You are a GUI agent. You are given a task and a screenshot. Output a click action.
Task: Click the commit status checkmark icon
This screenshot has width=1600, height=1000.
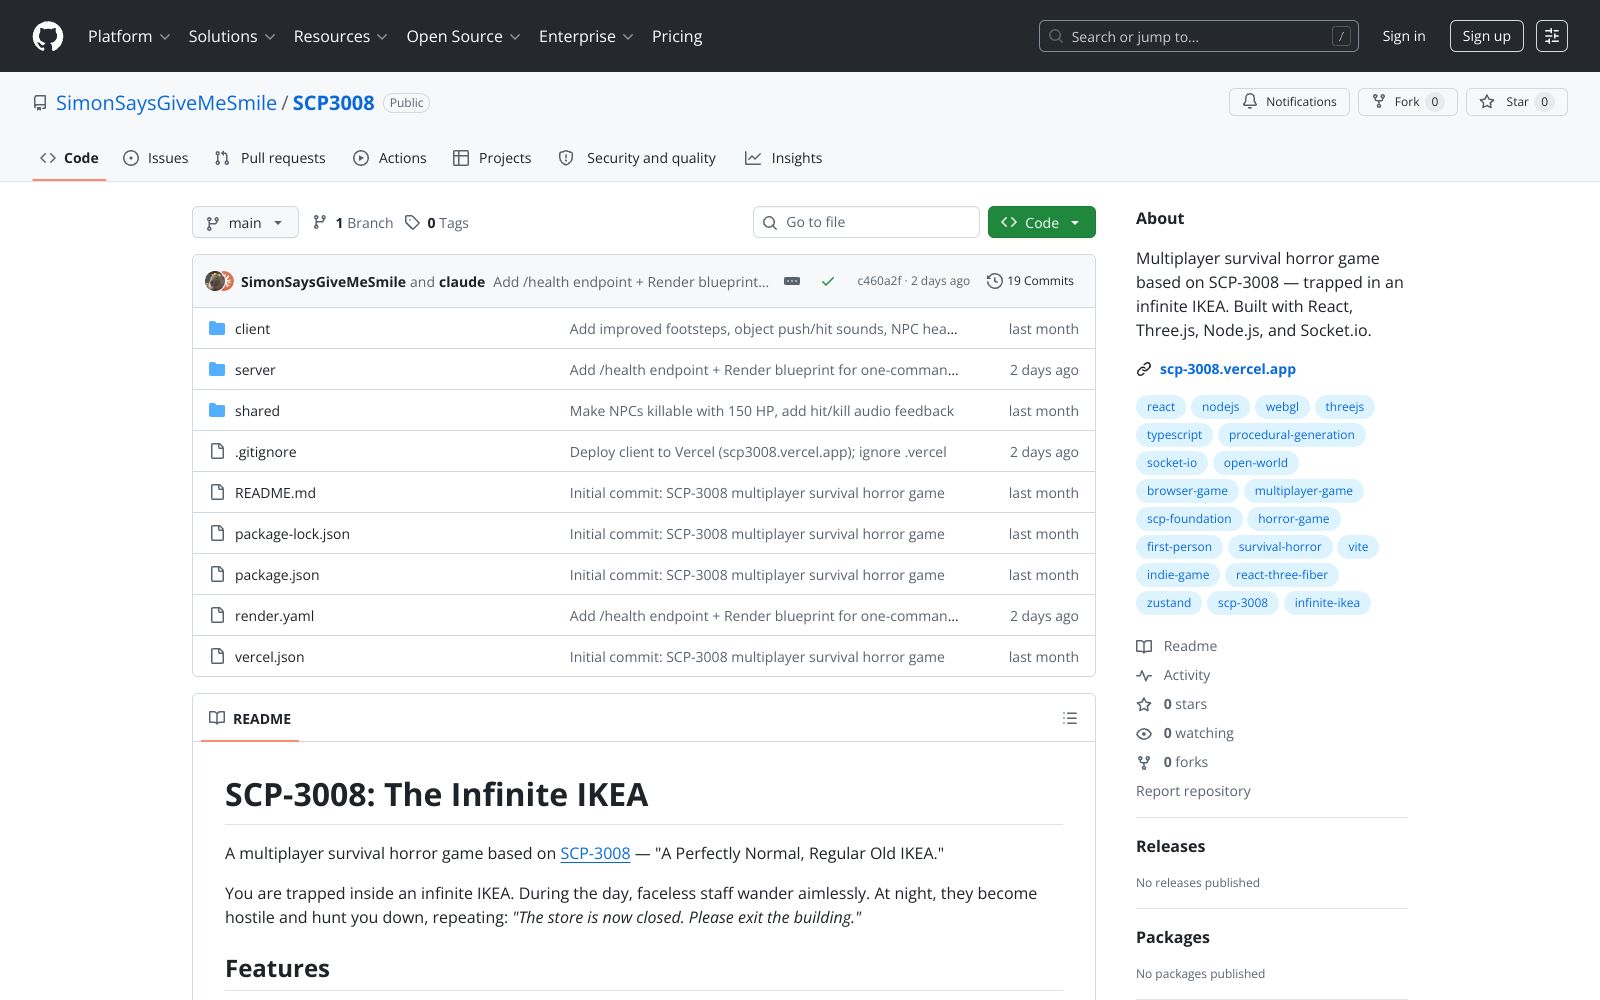coord(828,281)
